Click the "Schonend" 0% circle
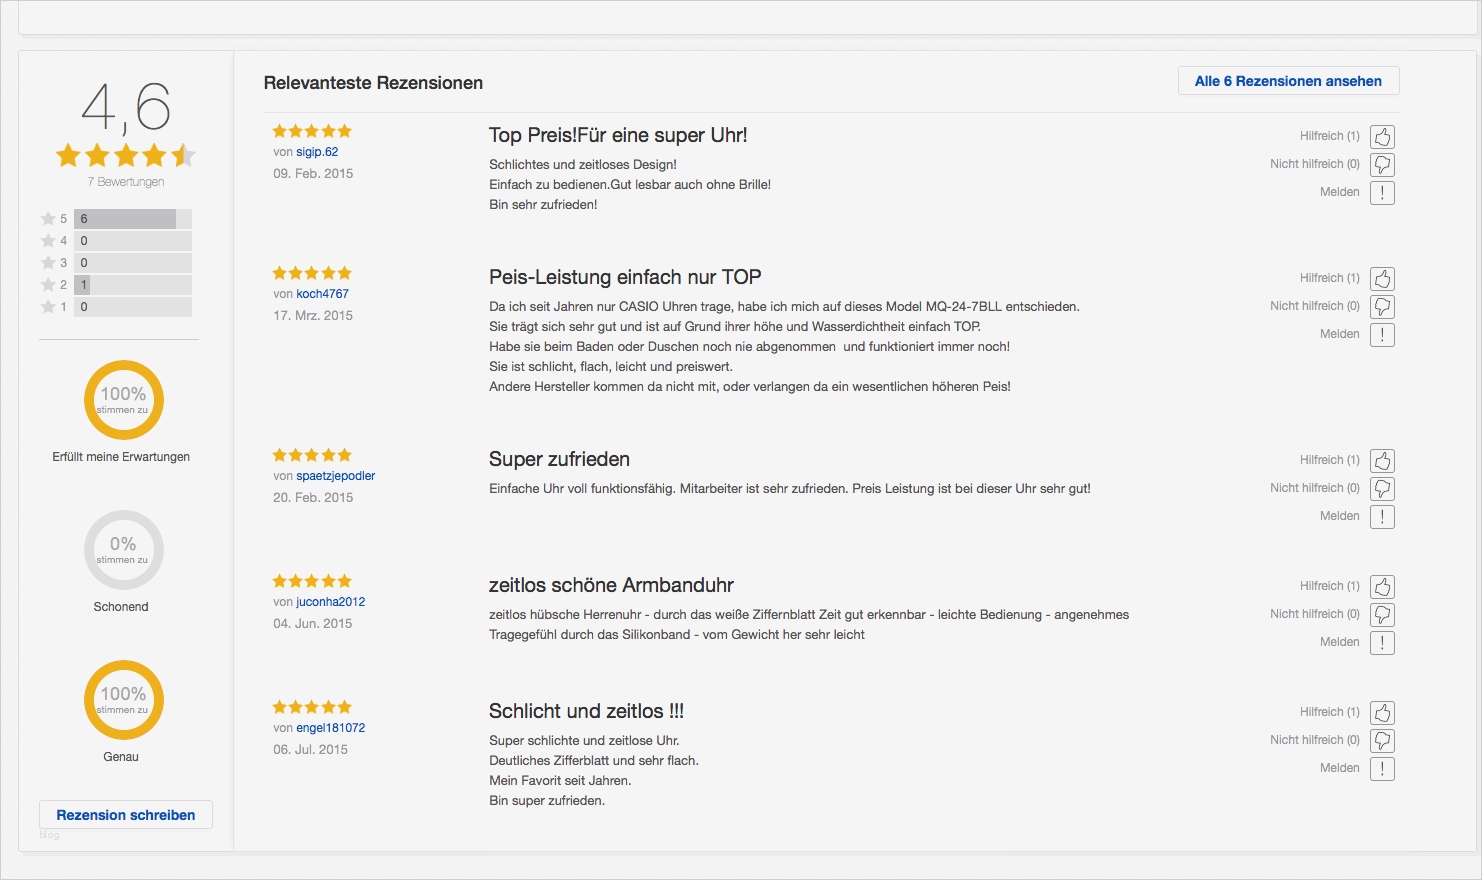The height and width of the screenshot is (880, 1482). 123,550
